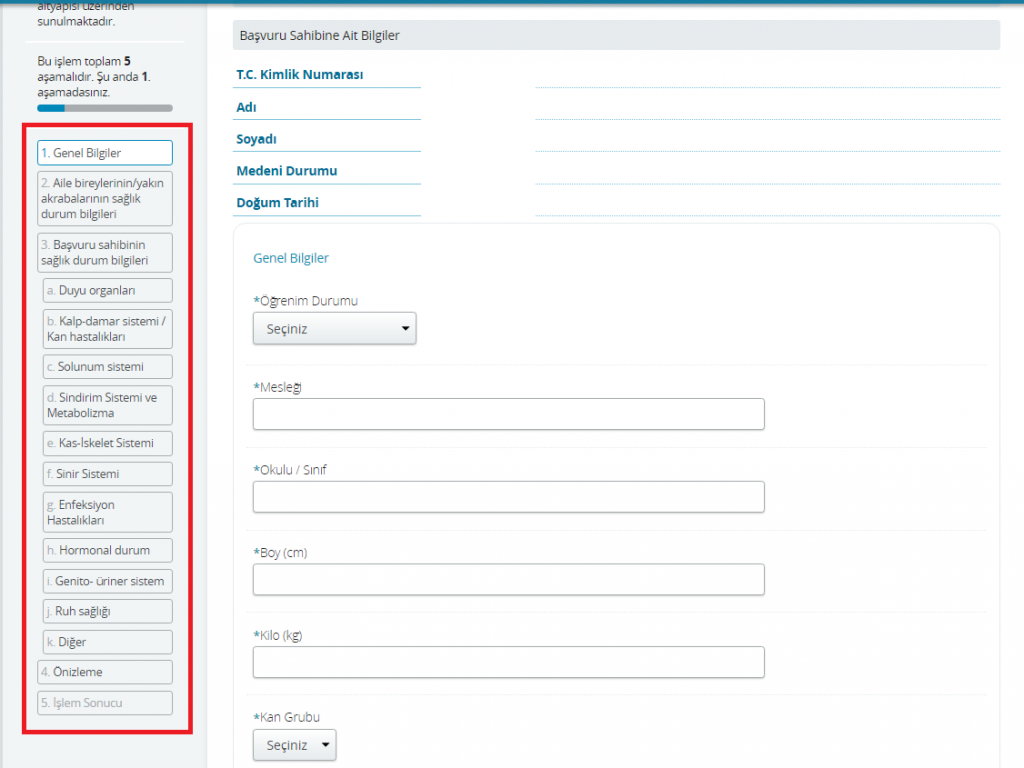Go to Başvuru sahibinin sağlık durum bilgileri
This screenshot has height=768, width=1024.
(x=105, y=253)
